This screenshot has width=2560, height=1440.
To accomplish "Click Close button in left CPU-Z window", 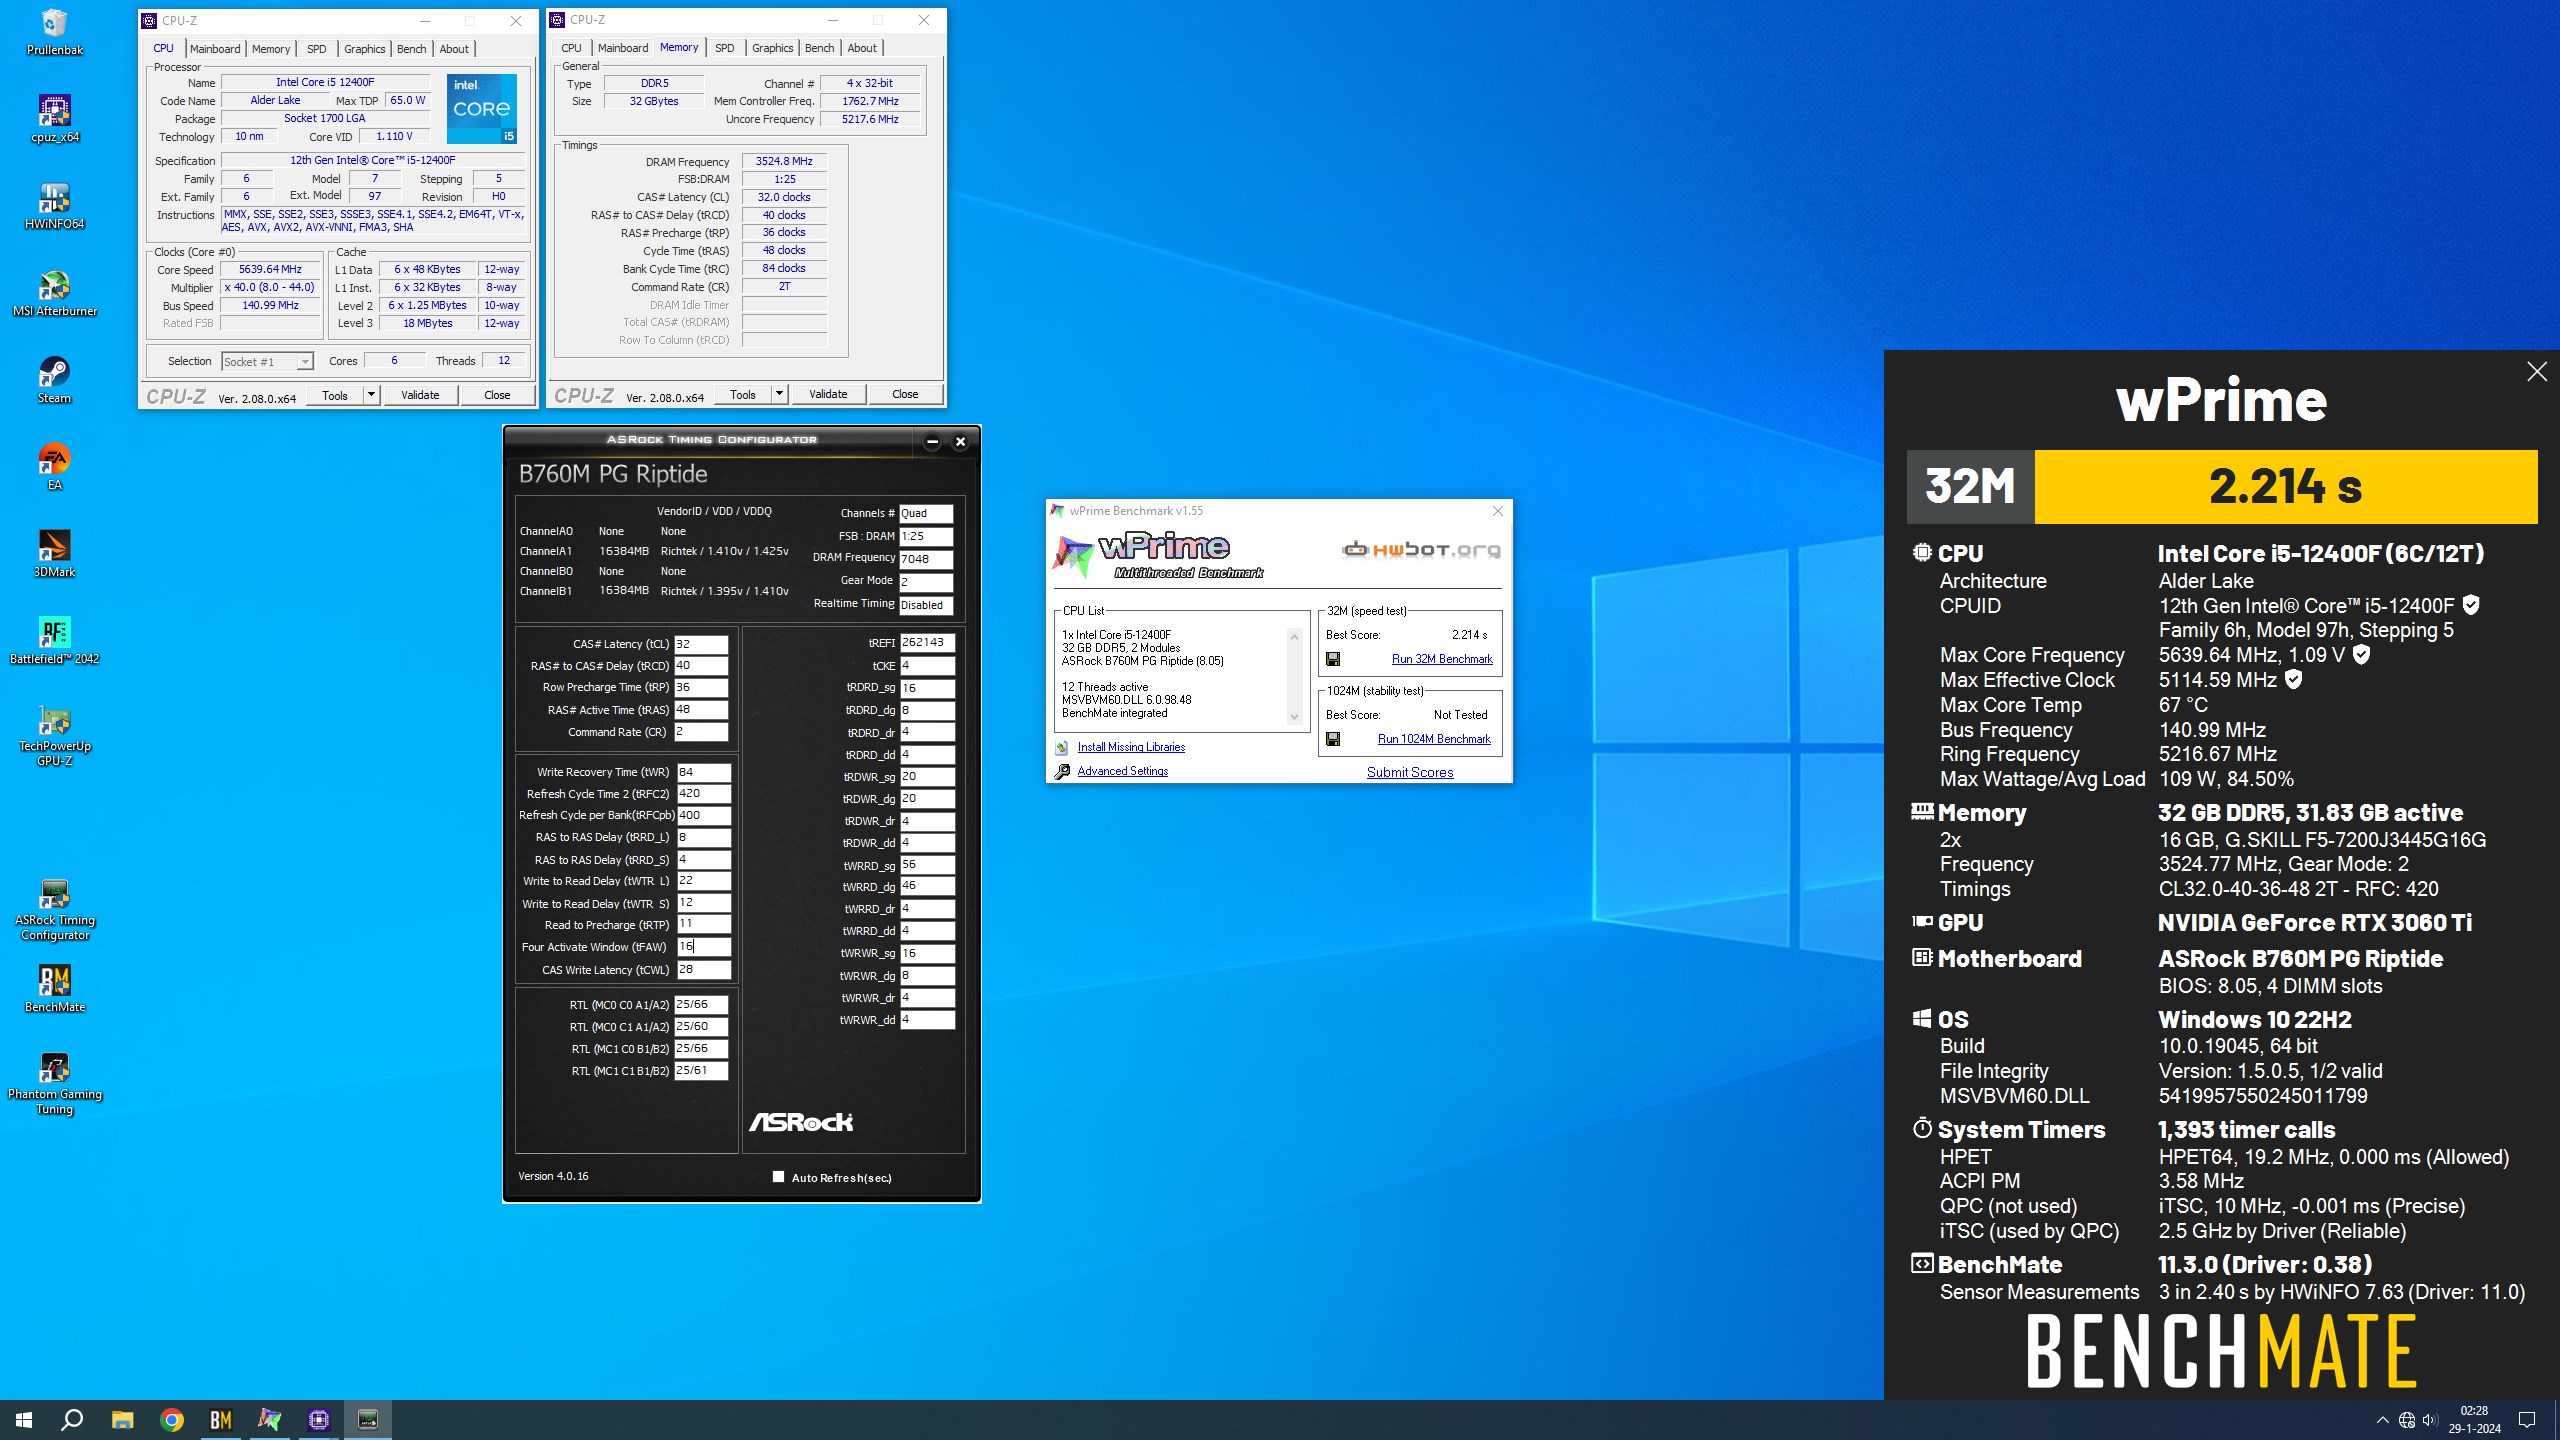I will [x=497, y=395].
